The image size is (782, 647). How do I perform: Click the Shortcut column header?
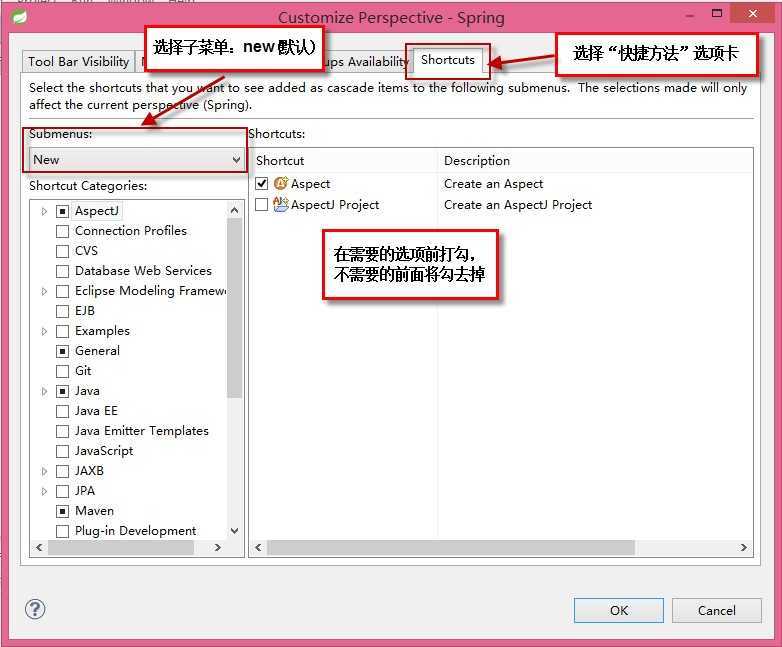pyautogui.click(x=344, y=161)
